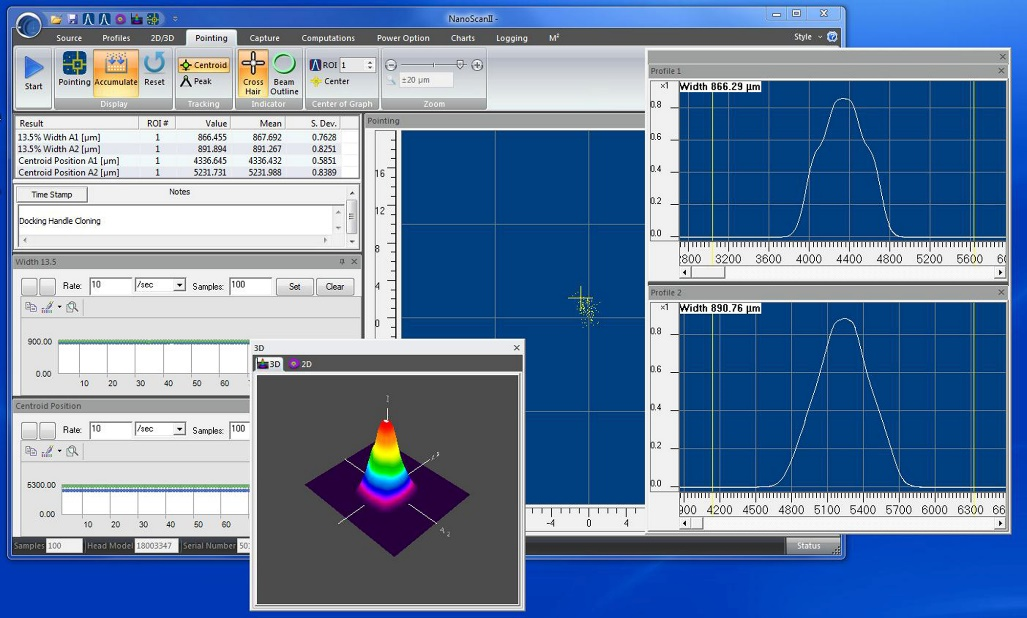Open /sec rate dropdown in Width 13.5 panel

coord(179,285)
